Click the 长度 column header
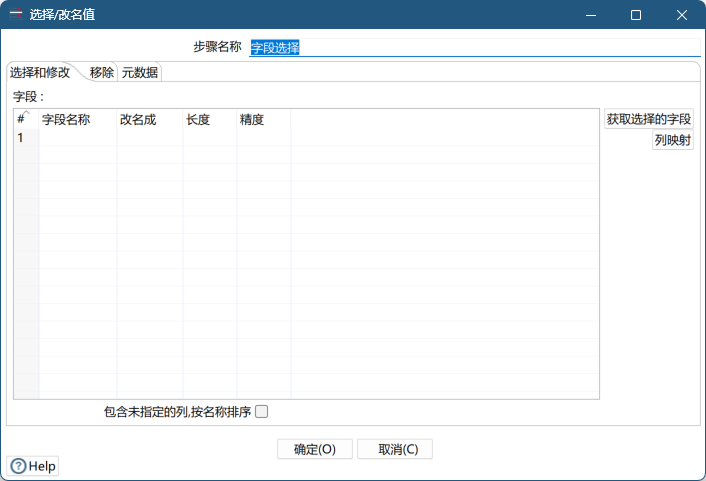 pyautogui.click(x=209, y=119)
